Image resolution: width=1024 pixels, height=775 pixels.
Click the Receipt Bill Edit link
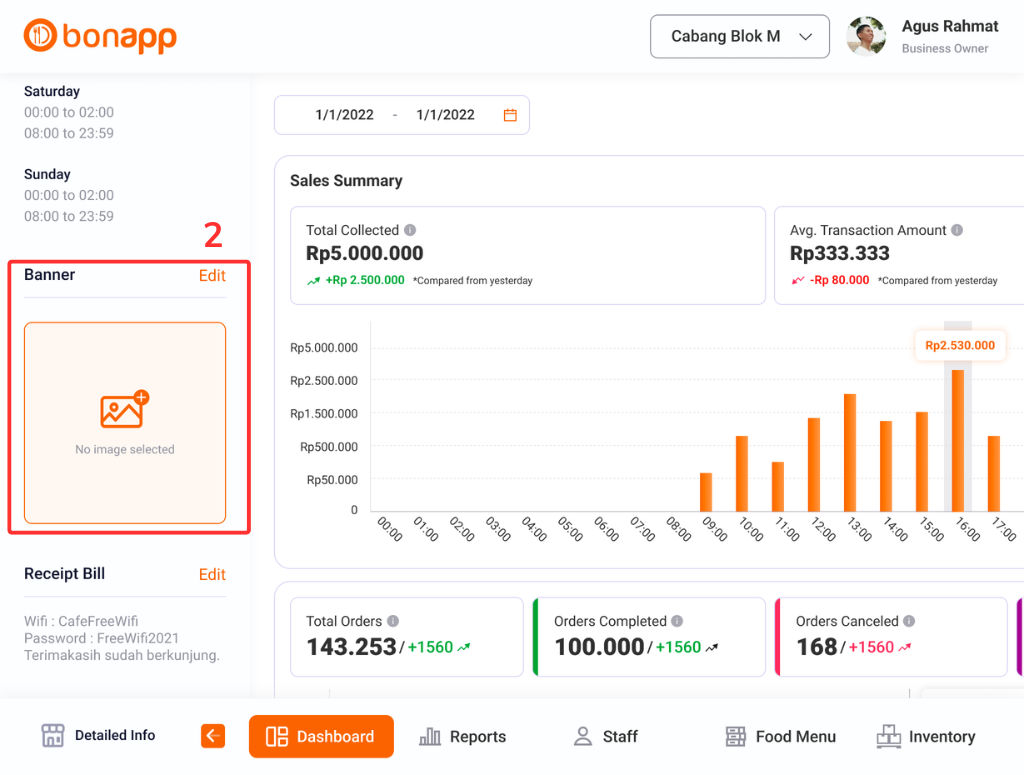click(212, 575)
